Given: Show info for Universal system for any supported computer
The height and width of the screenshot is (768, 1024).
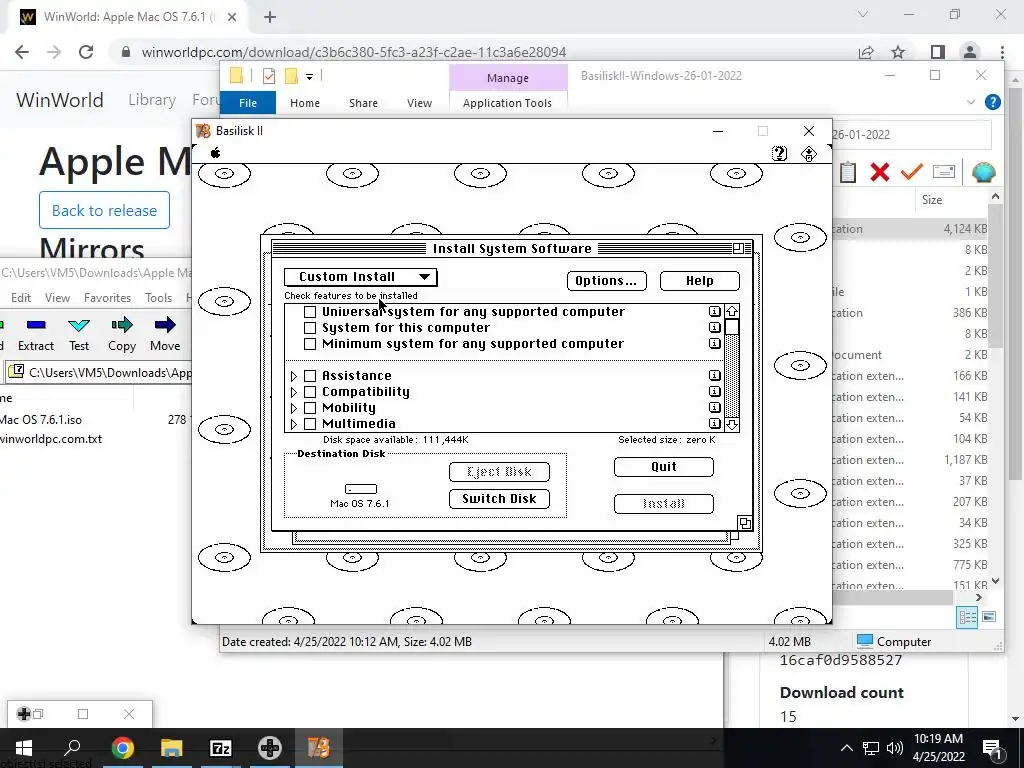Looking at the screenshot, I should tap(714, 312).
